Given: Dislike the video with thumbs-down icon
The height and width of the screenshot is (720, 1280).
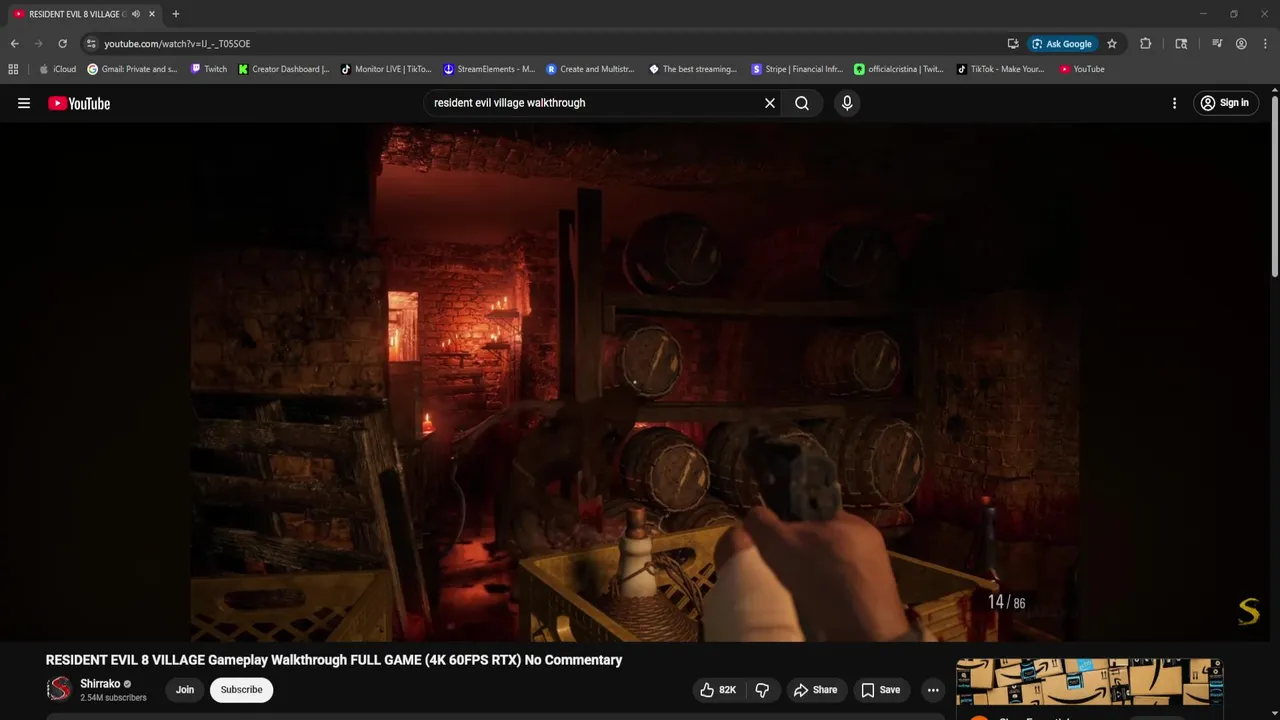Looking at the screenshot, I should [762, 690].
